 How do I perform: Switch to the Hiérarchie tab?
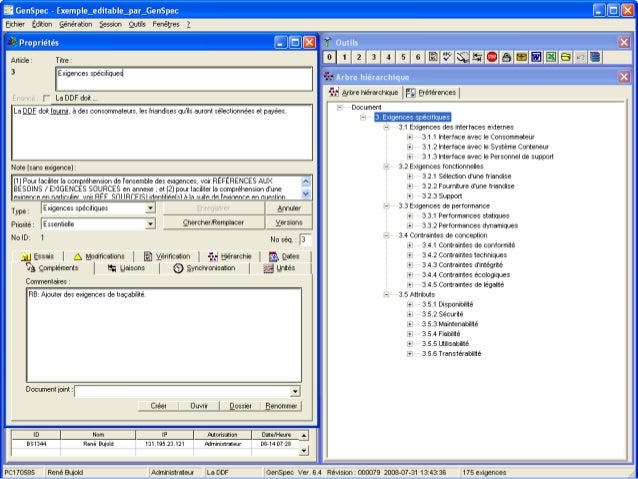(230, 256)
